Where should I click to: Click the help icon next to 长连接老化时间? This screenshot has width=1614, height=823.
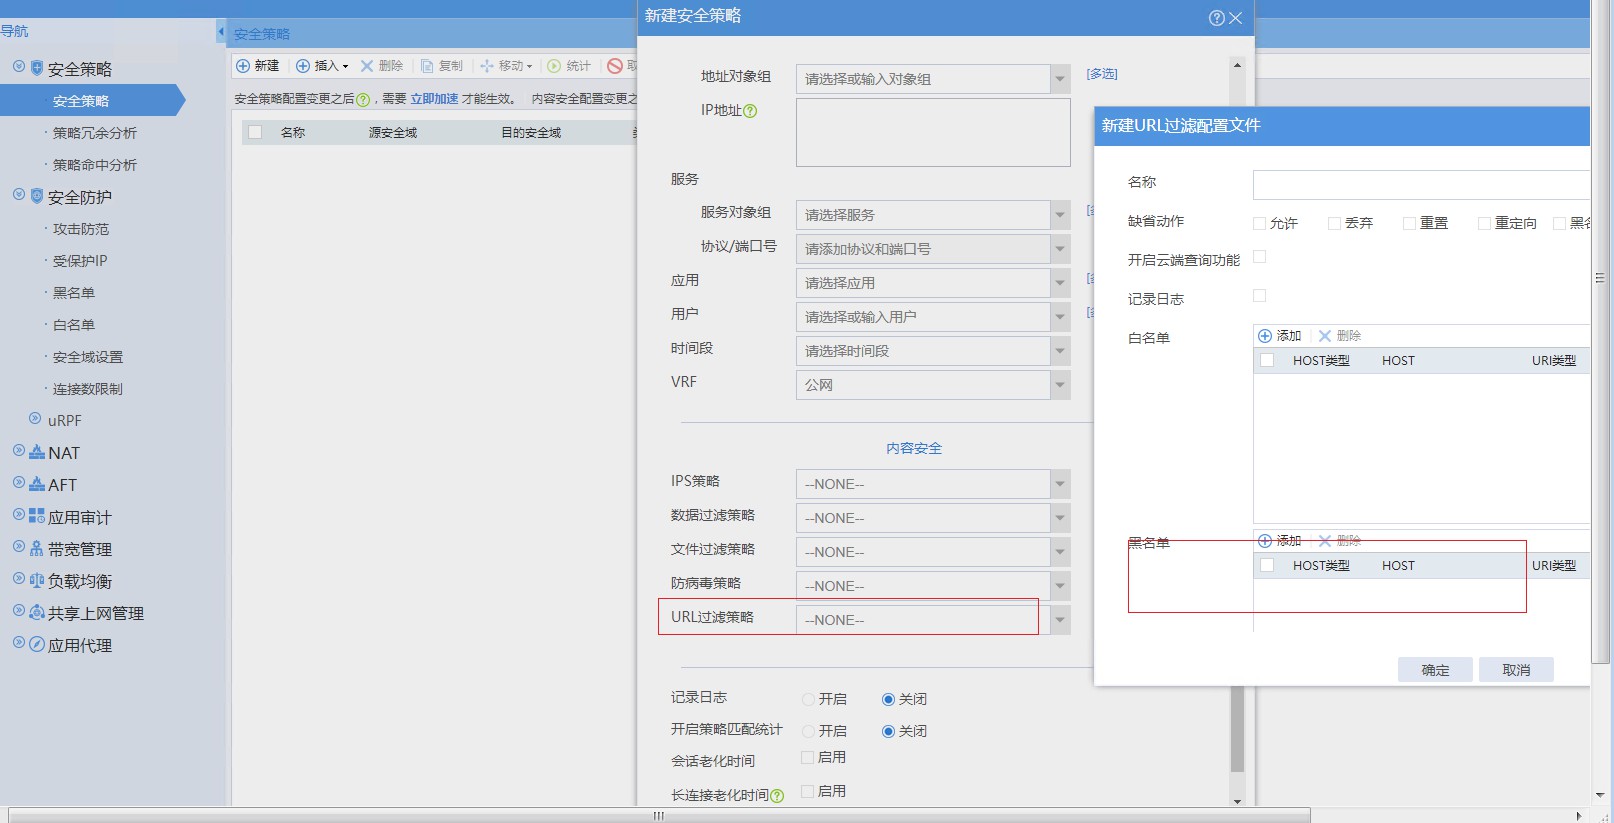point(777,796)
